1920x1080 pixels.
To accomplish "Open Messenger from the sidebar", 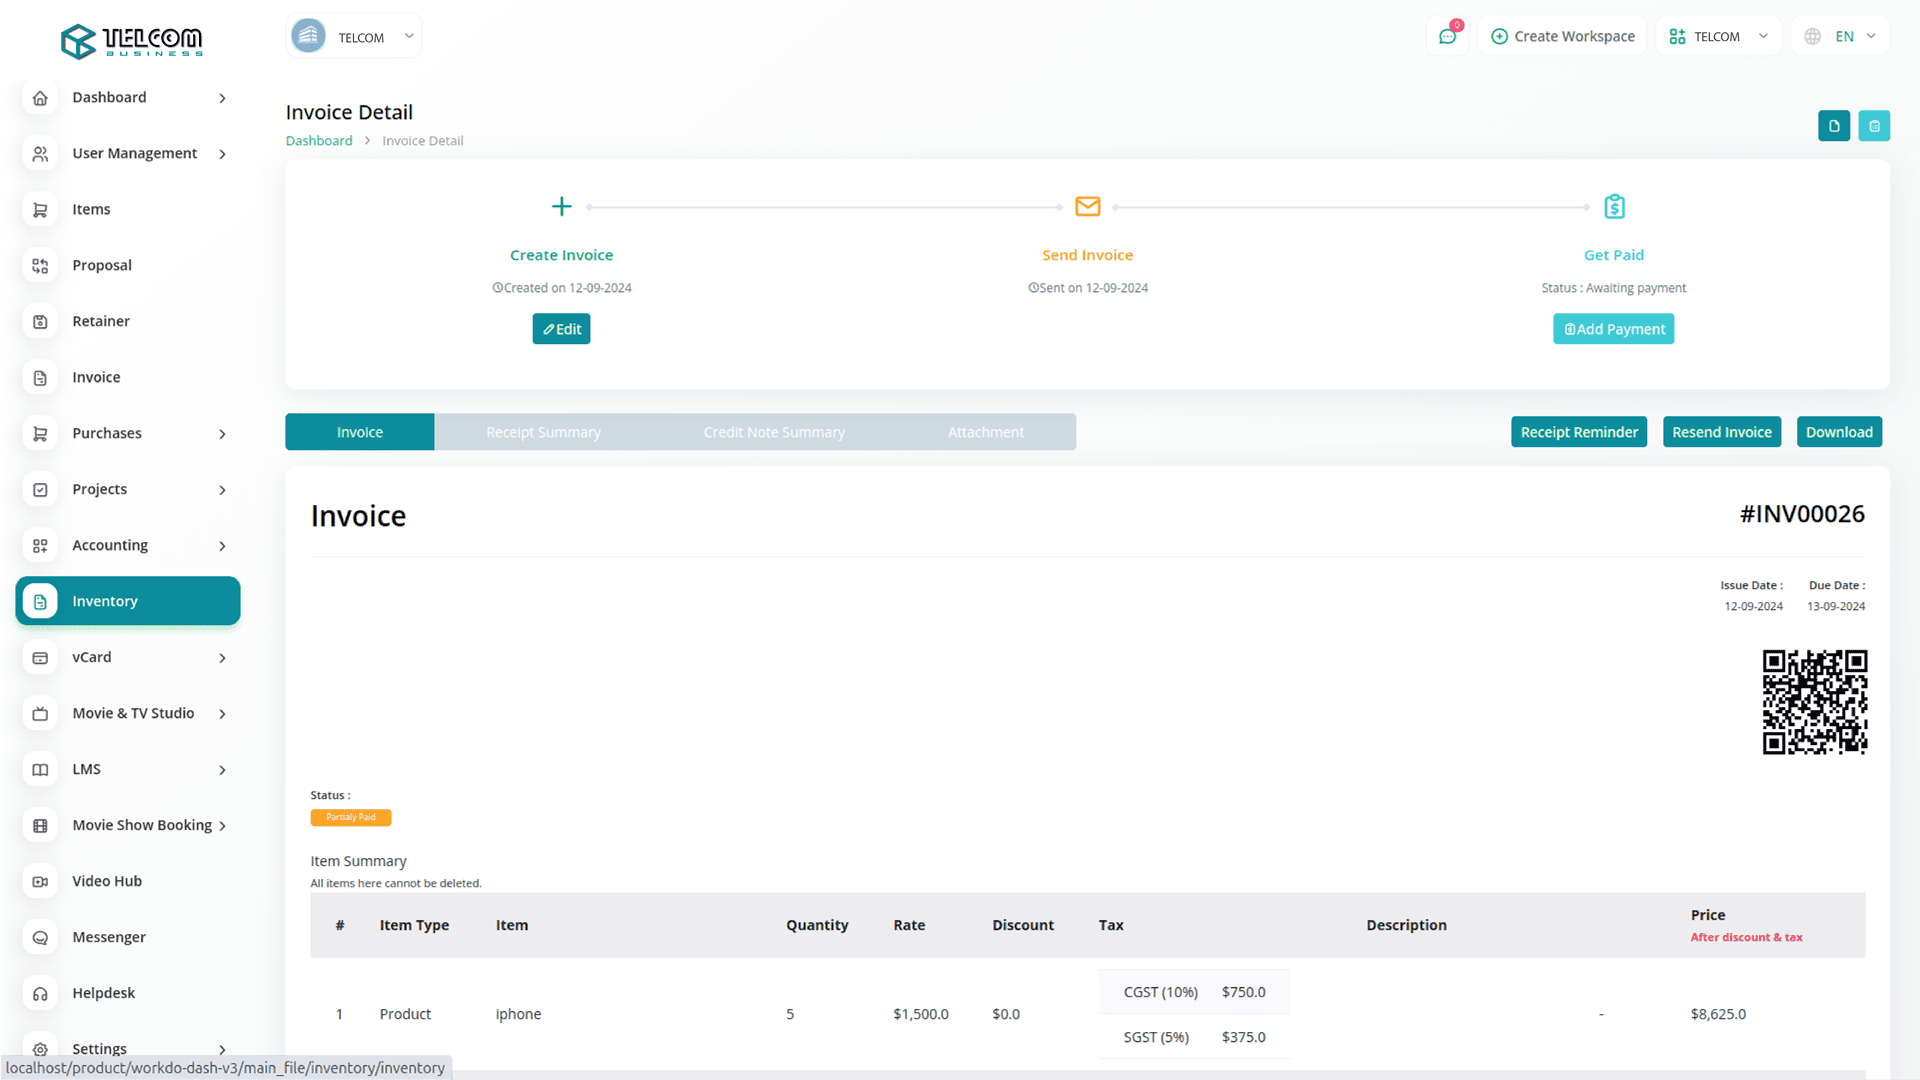I will click(x=109, y=937).
